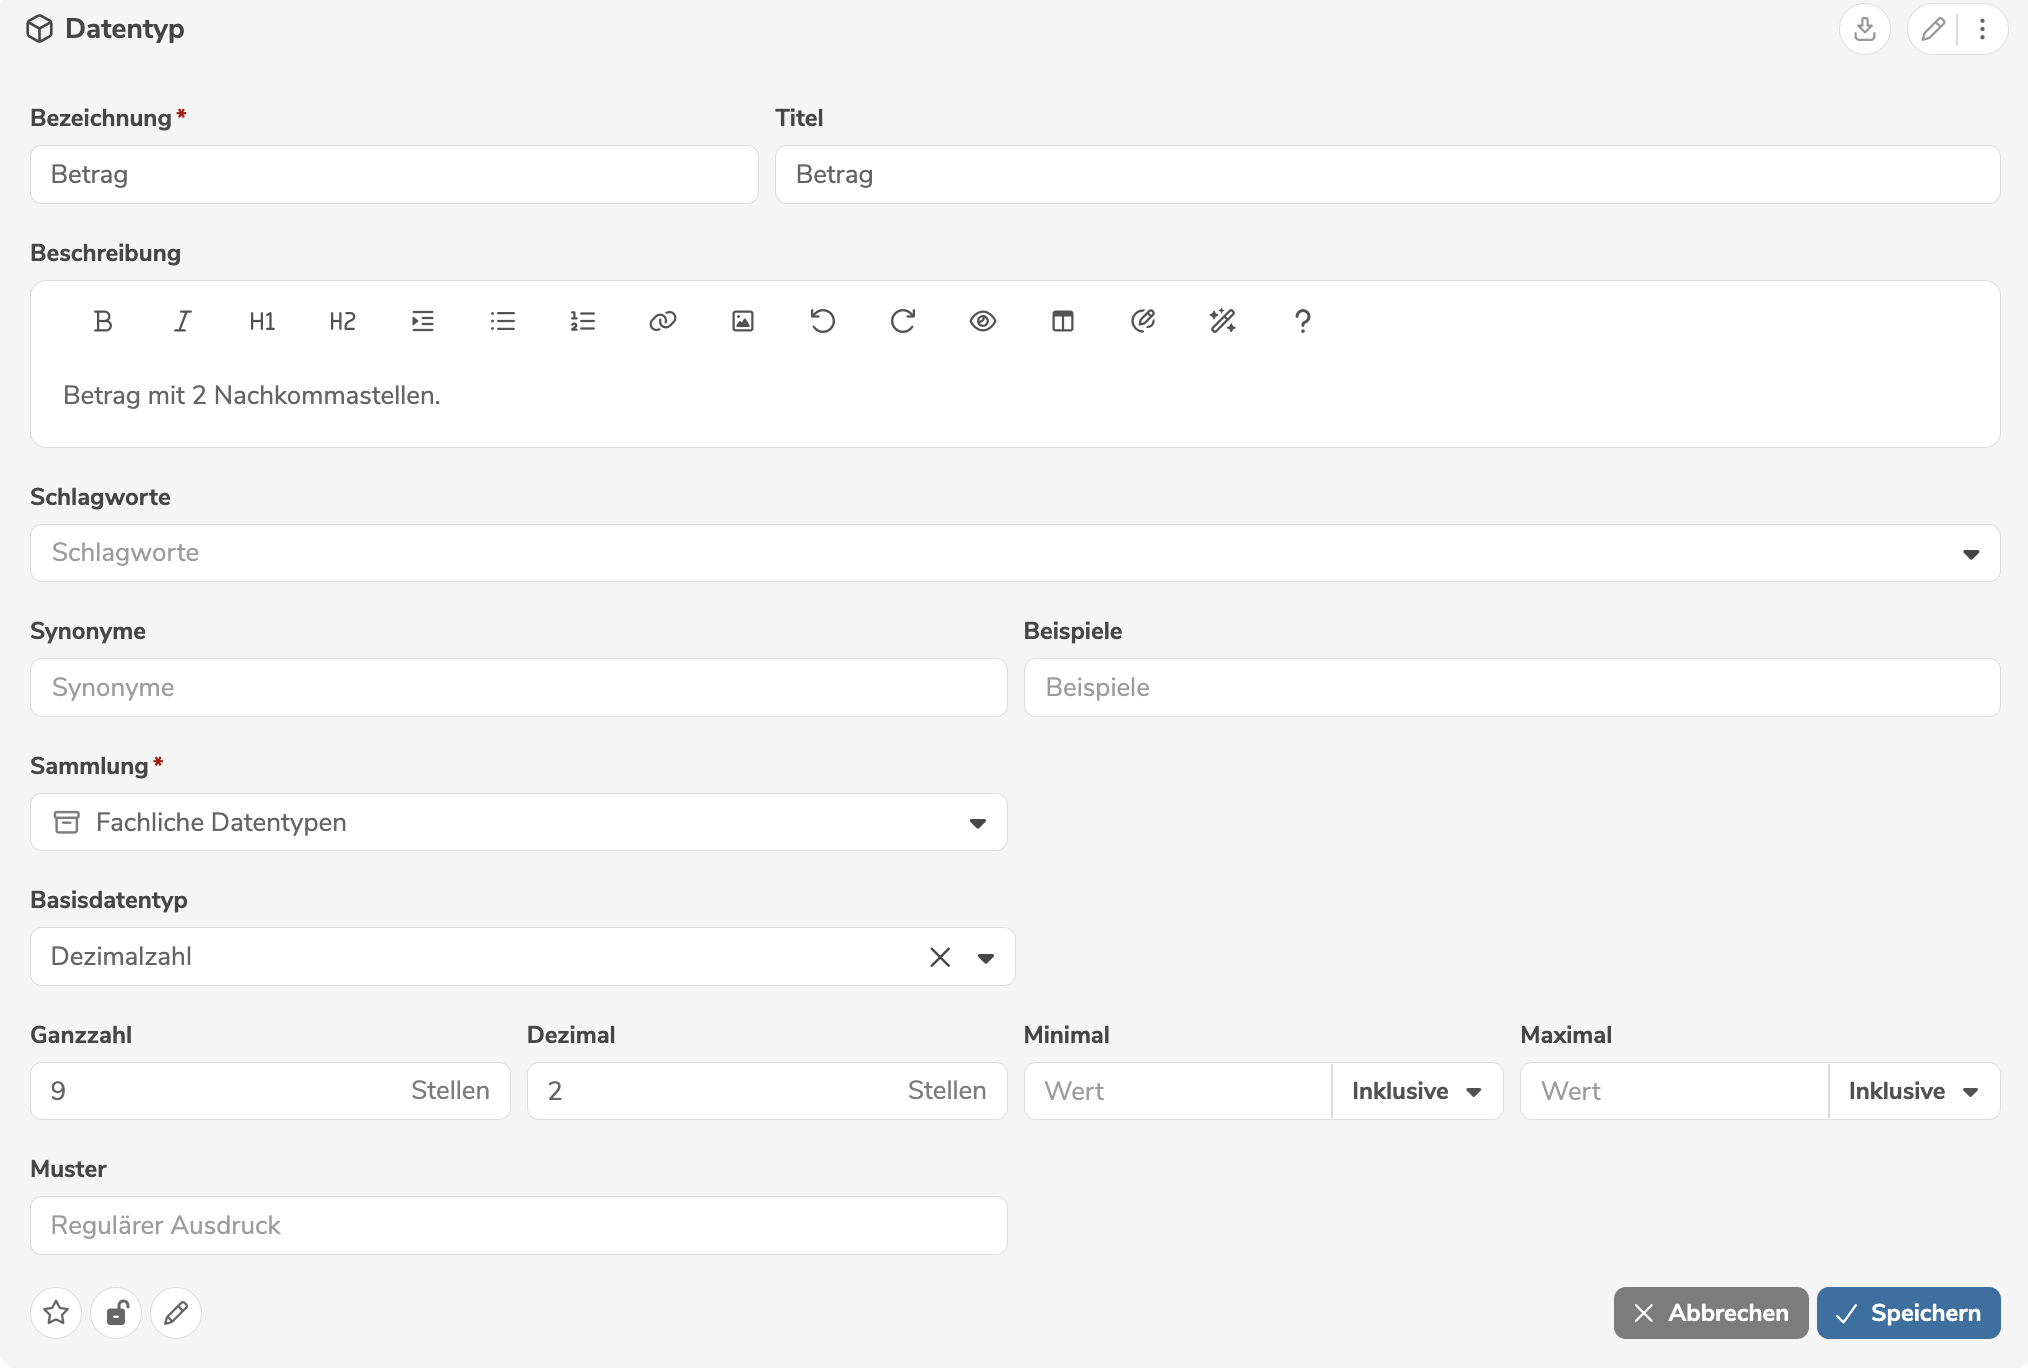Click the redo arrow in editor toolbar
The width and height of the screenshot is (2028, 1368).
coord(902,321)
